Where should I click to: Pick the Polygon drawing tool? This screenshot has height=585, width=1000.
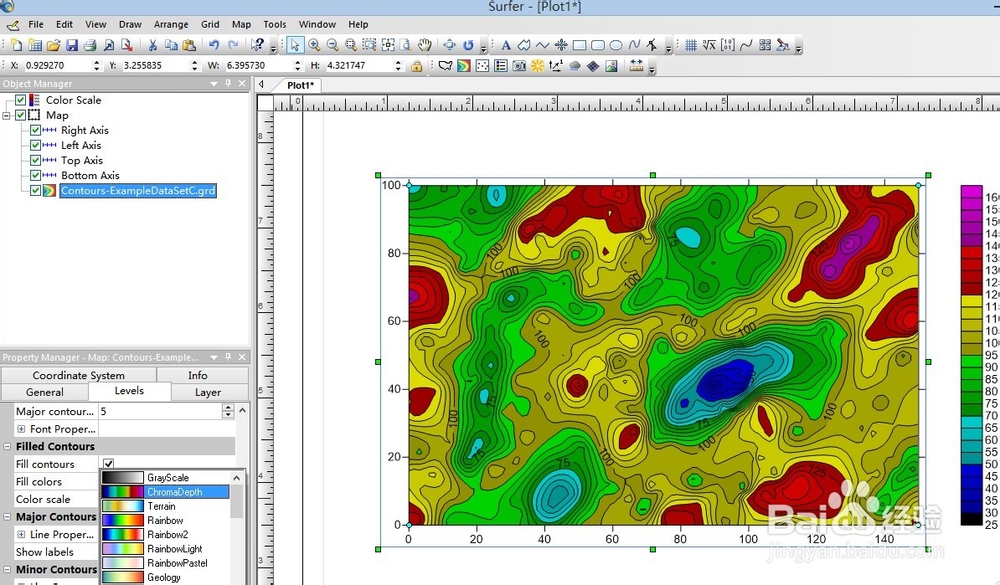click(x=524, y=45)
